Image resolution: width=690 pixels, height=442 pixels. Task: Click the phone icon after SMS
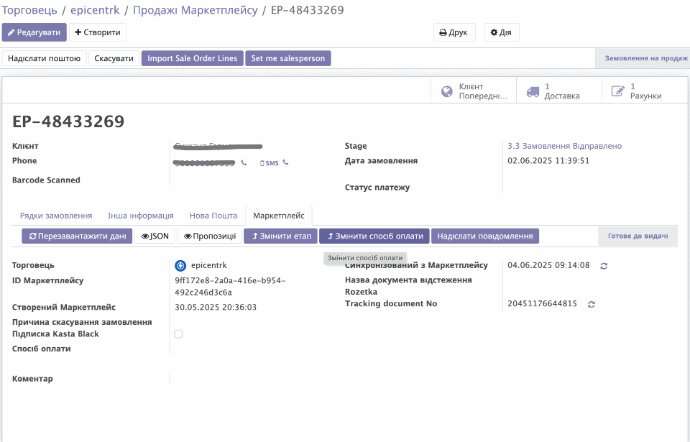click(286, 162)
